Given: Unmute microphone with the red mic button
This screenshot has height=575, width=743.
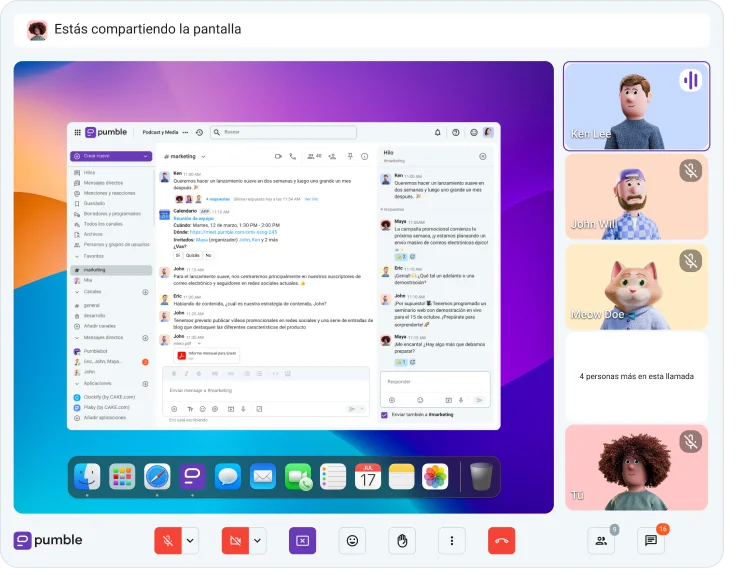Looking at the screenshot, I should tap(168, 540).
